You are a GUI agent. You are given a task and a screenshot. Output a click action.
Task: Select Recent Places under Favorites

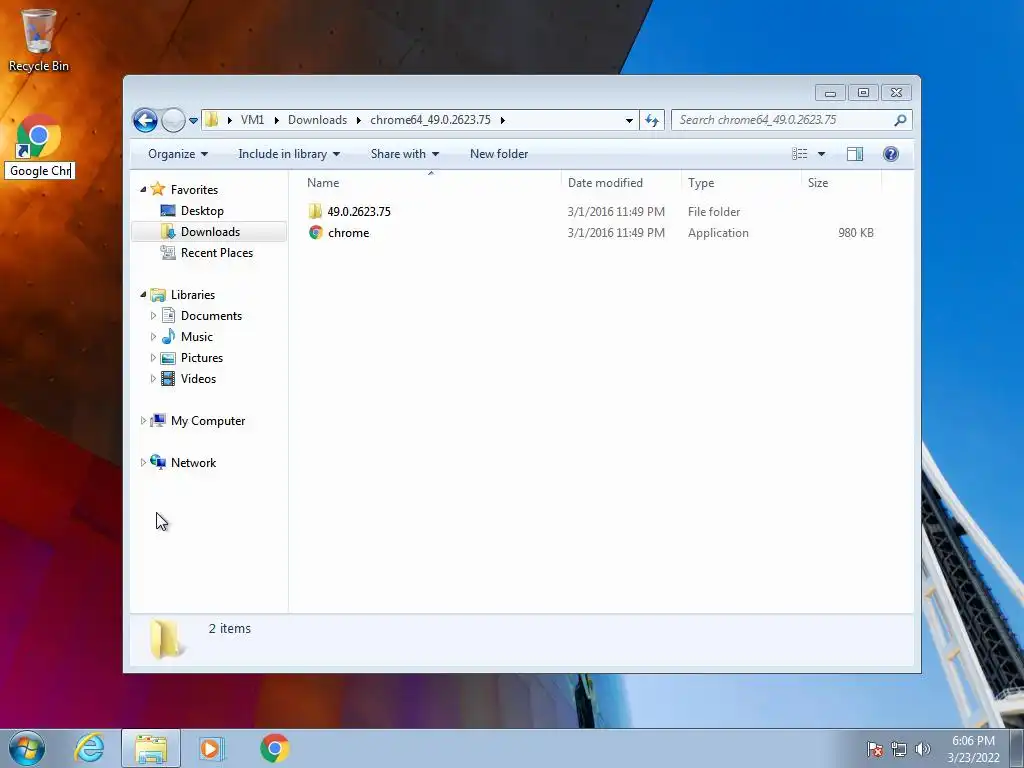coord(216,253)
